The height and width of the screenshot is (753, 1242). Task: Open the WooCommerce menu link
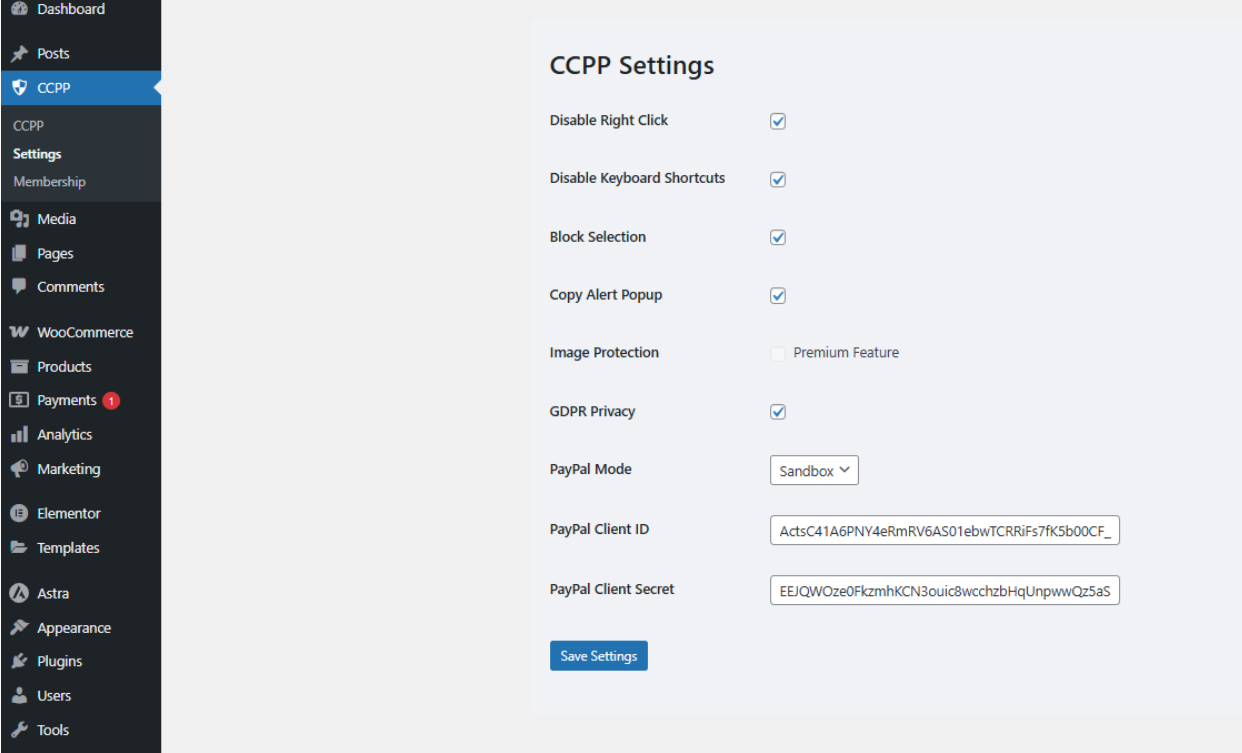coord(85,332)
